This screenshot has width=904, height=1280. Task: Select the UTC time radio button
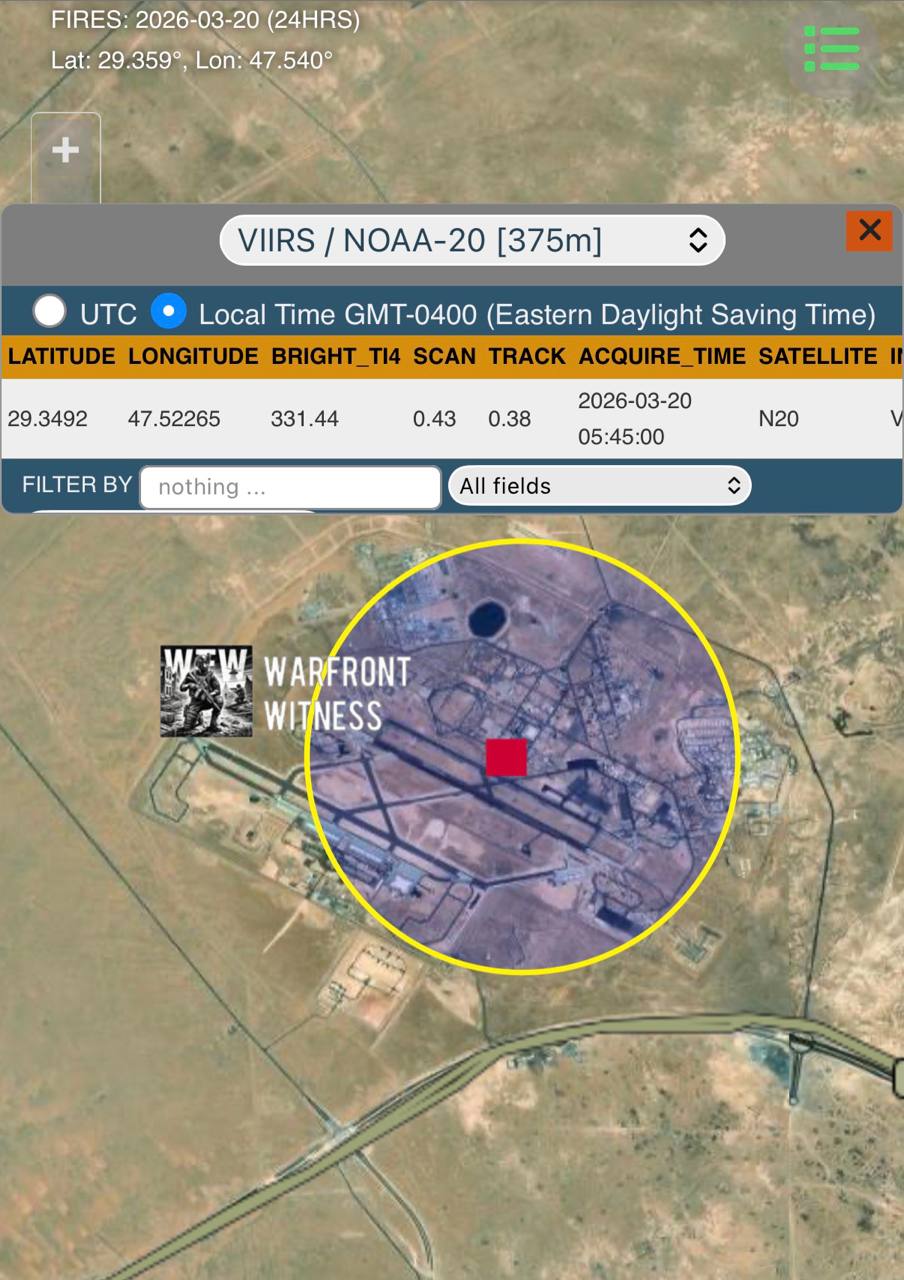pyautogui.click(x=49, y=311)
